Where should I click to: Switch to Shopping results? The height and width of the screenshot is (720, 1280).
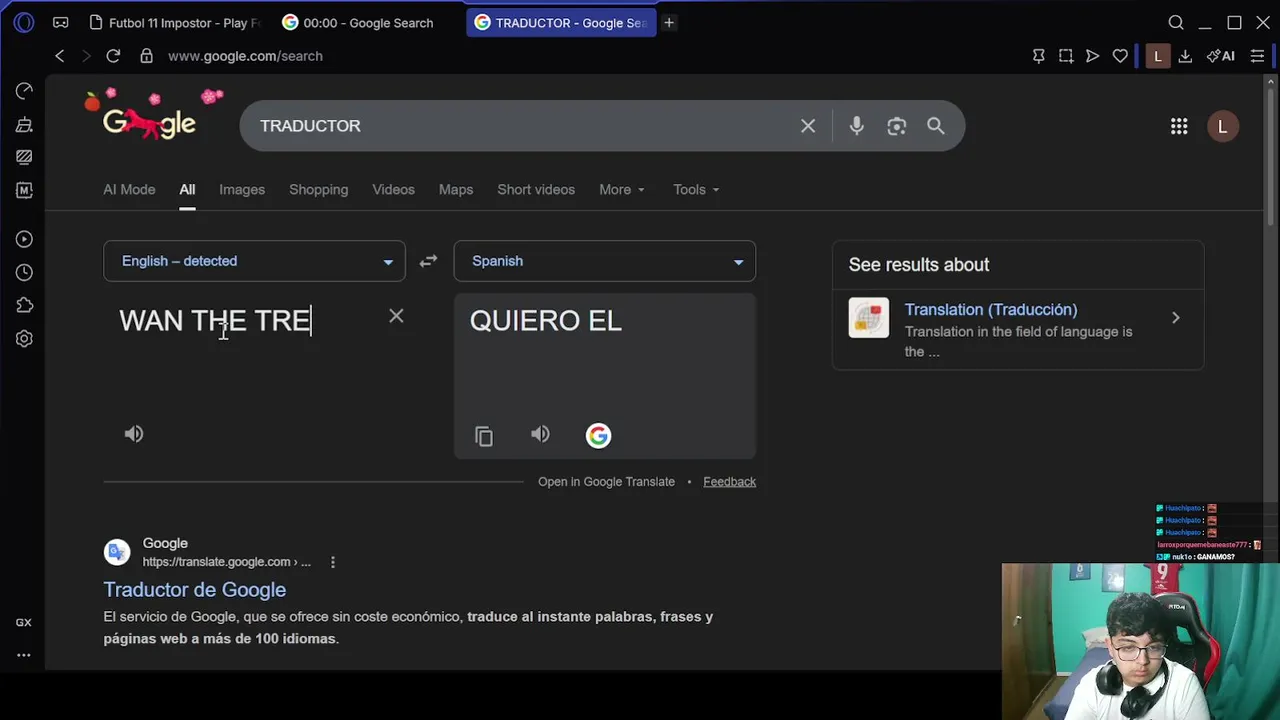pos(319,189)
